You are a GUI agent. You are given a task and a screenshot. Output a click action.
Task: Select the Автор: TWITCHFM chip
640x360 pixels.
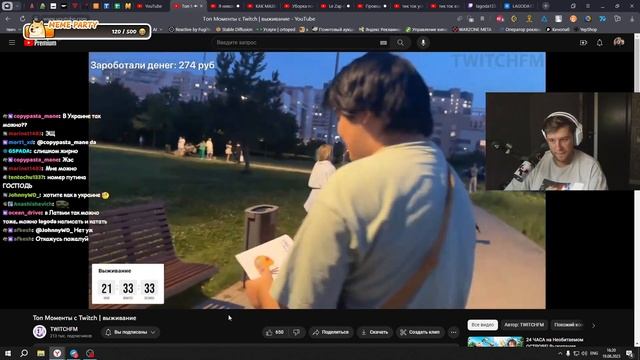[524, 325]
